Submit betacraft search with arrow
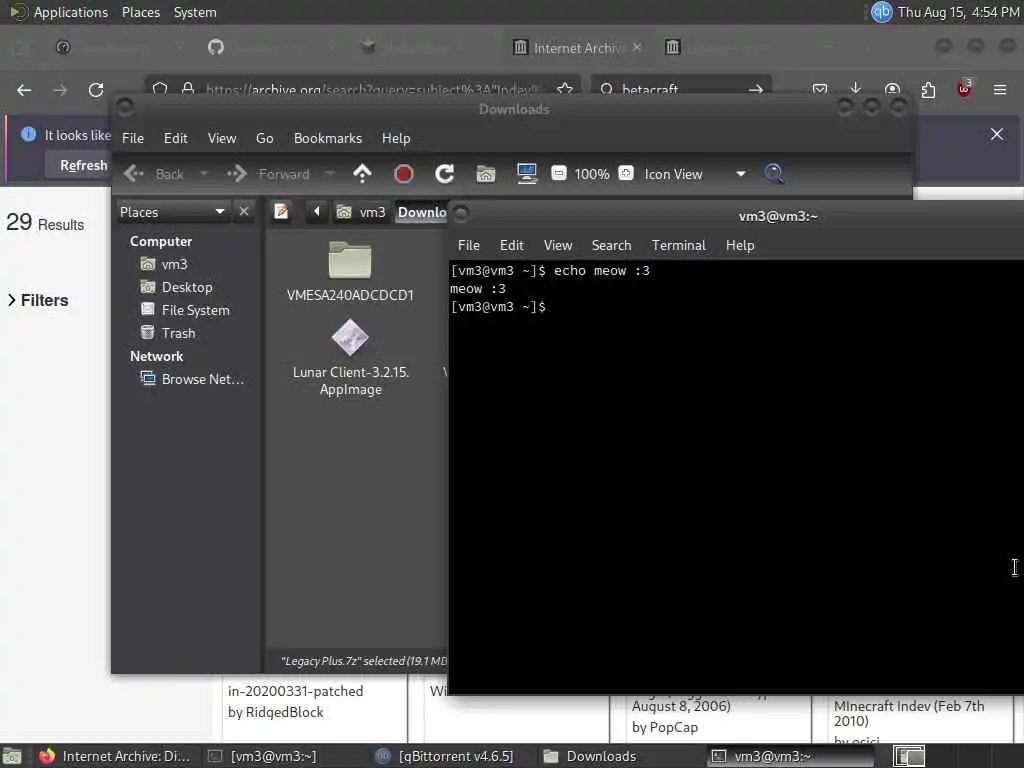 [756, 89]
